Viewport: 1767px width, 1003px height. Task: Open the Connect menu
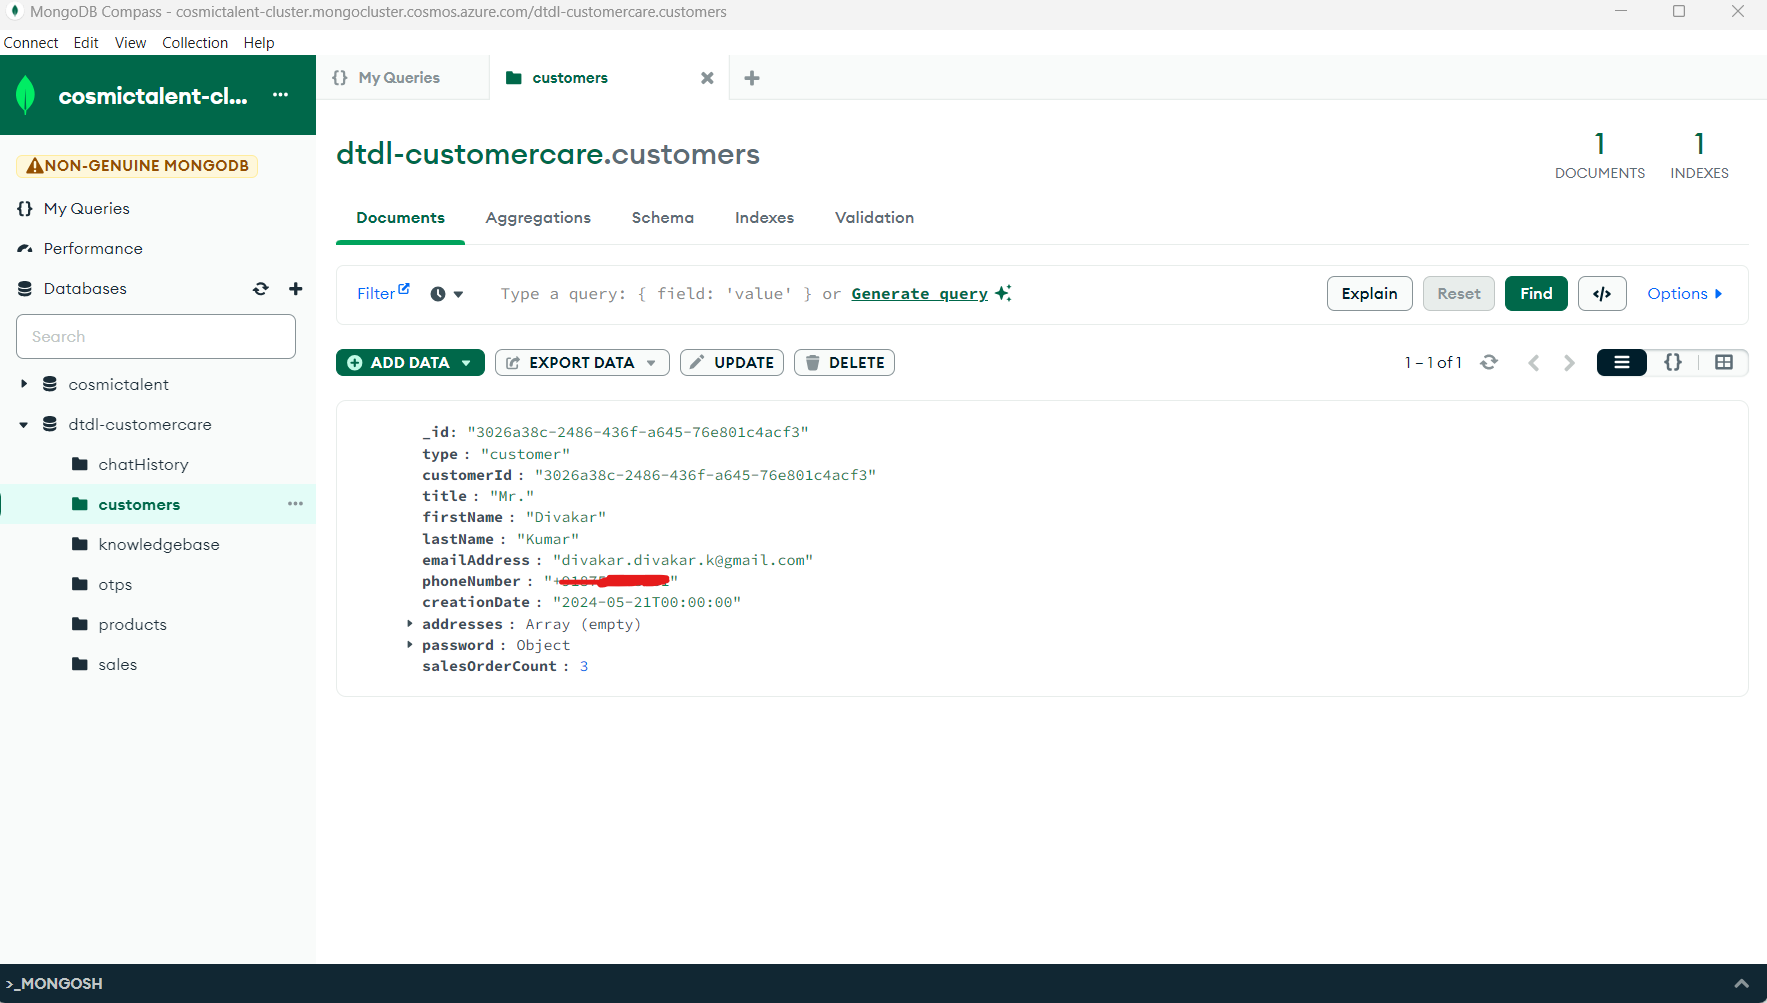coord(31,43)
